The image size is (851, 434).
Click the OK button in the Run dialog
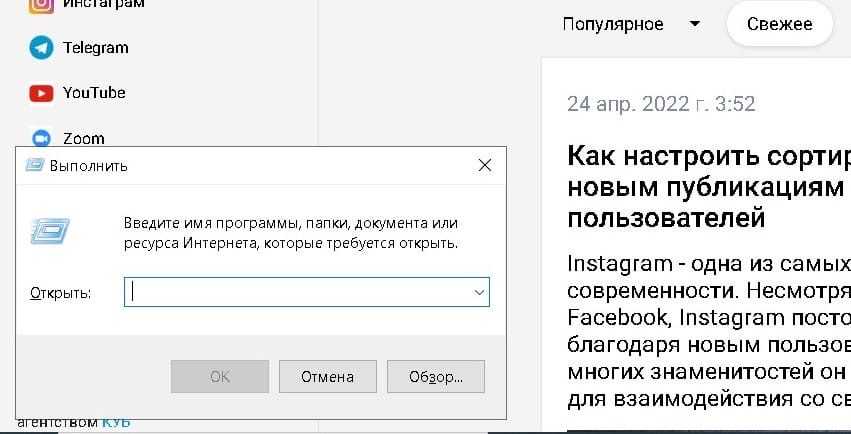pos(220,376)
